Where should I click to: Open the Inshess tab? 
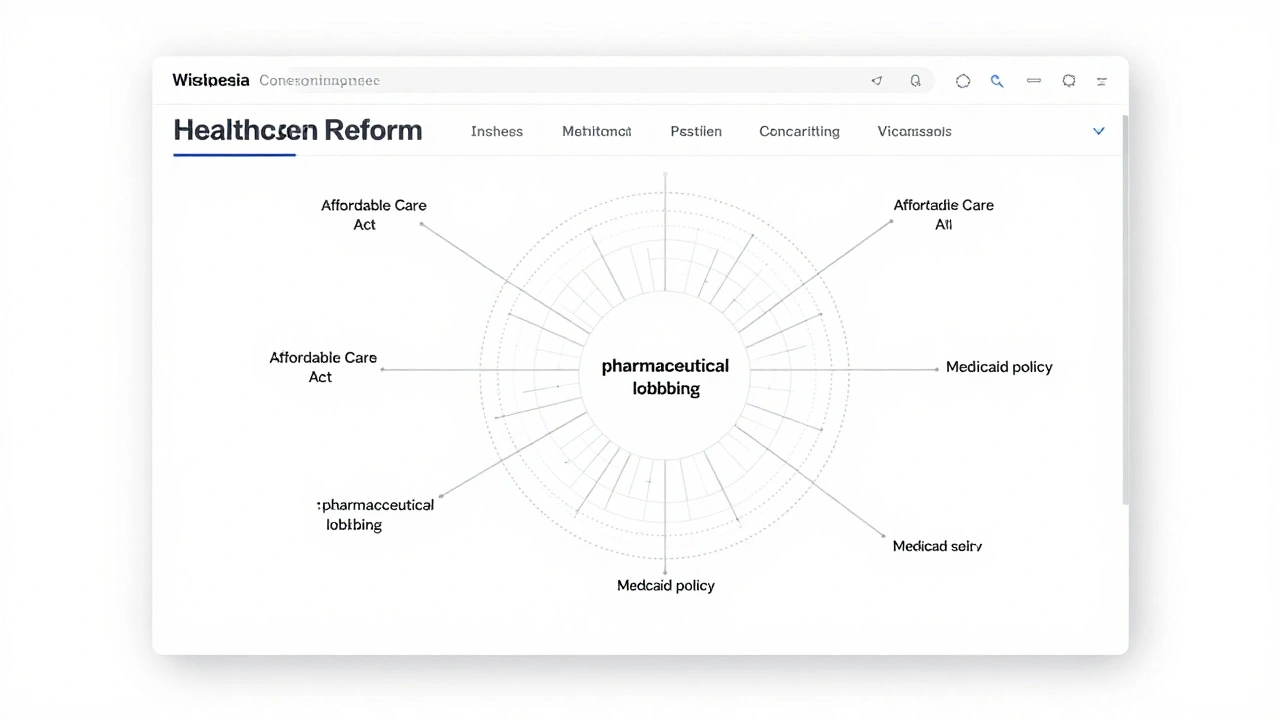[x=497, y=131]
